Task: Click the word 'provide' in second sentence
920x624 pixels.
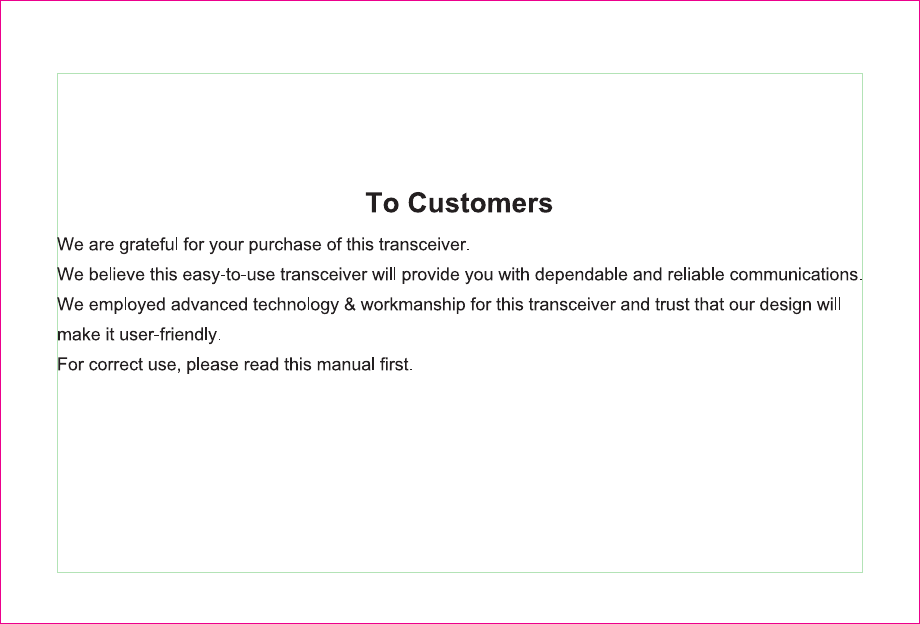Action: click(x=431, y=274)
